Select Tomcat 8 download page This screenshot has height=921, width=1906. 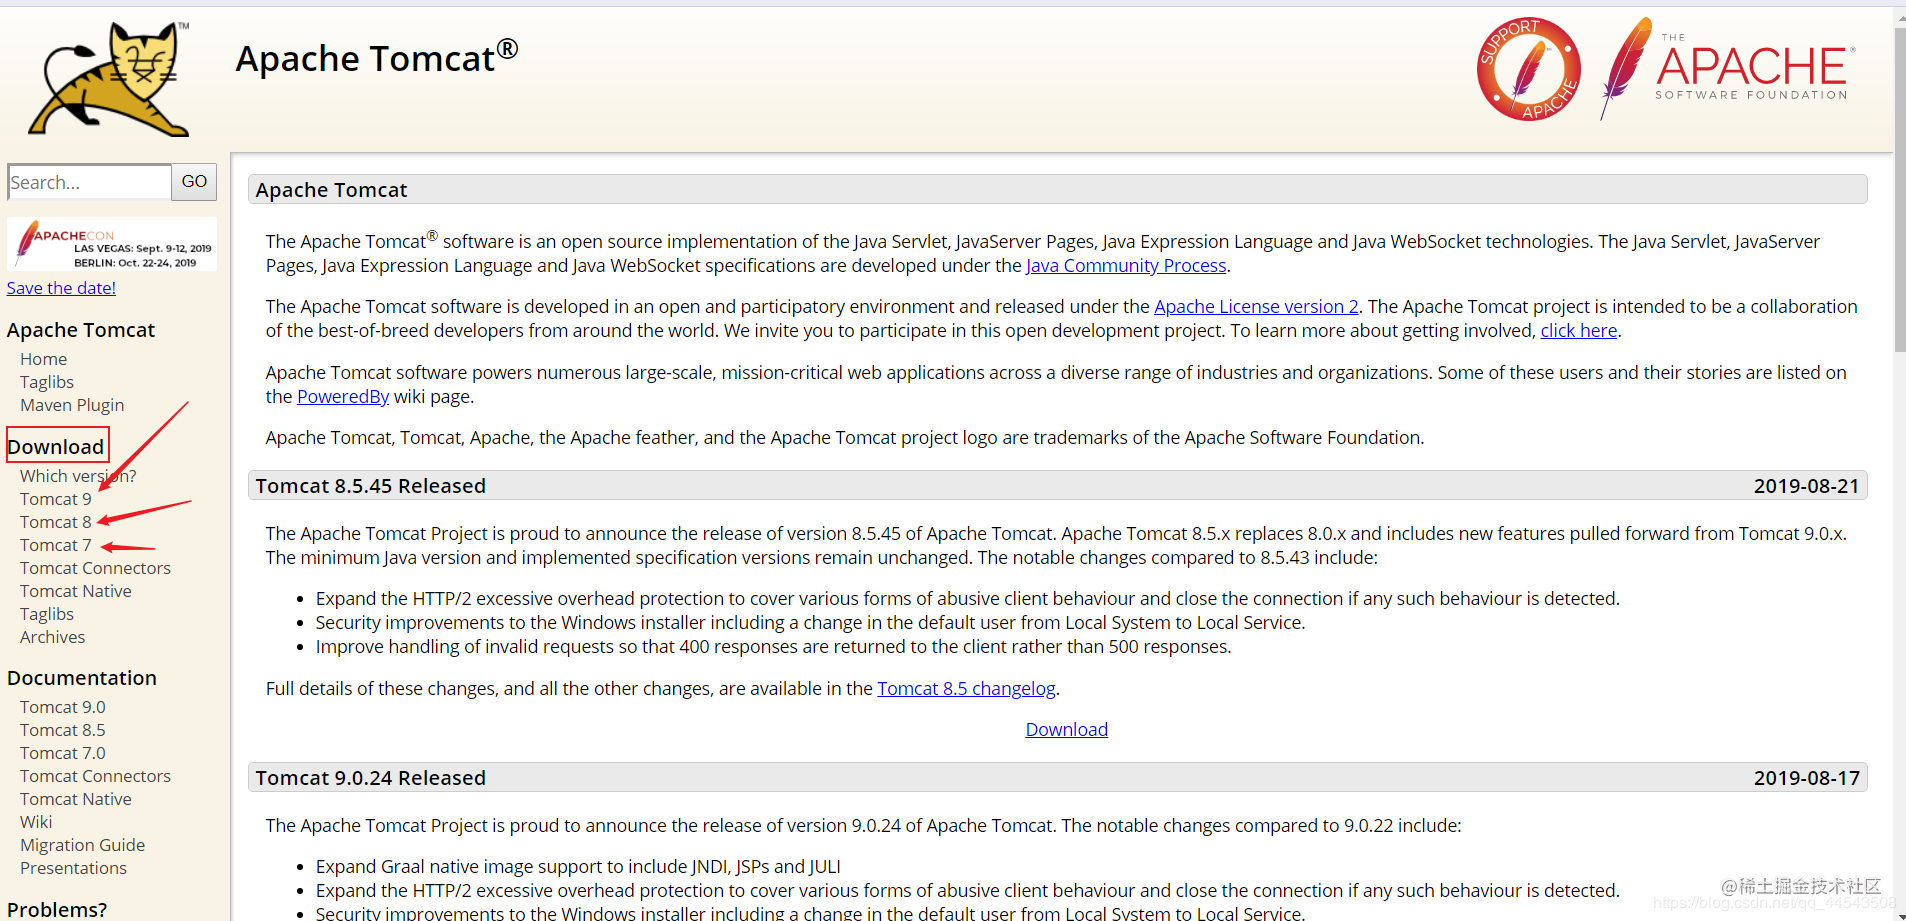[55, 522]
